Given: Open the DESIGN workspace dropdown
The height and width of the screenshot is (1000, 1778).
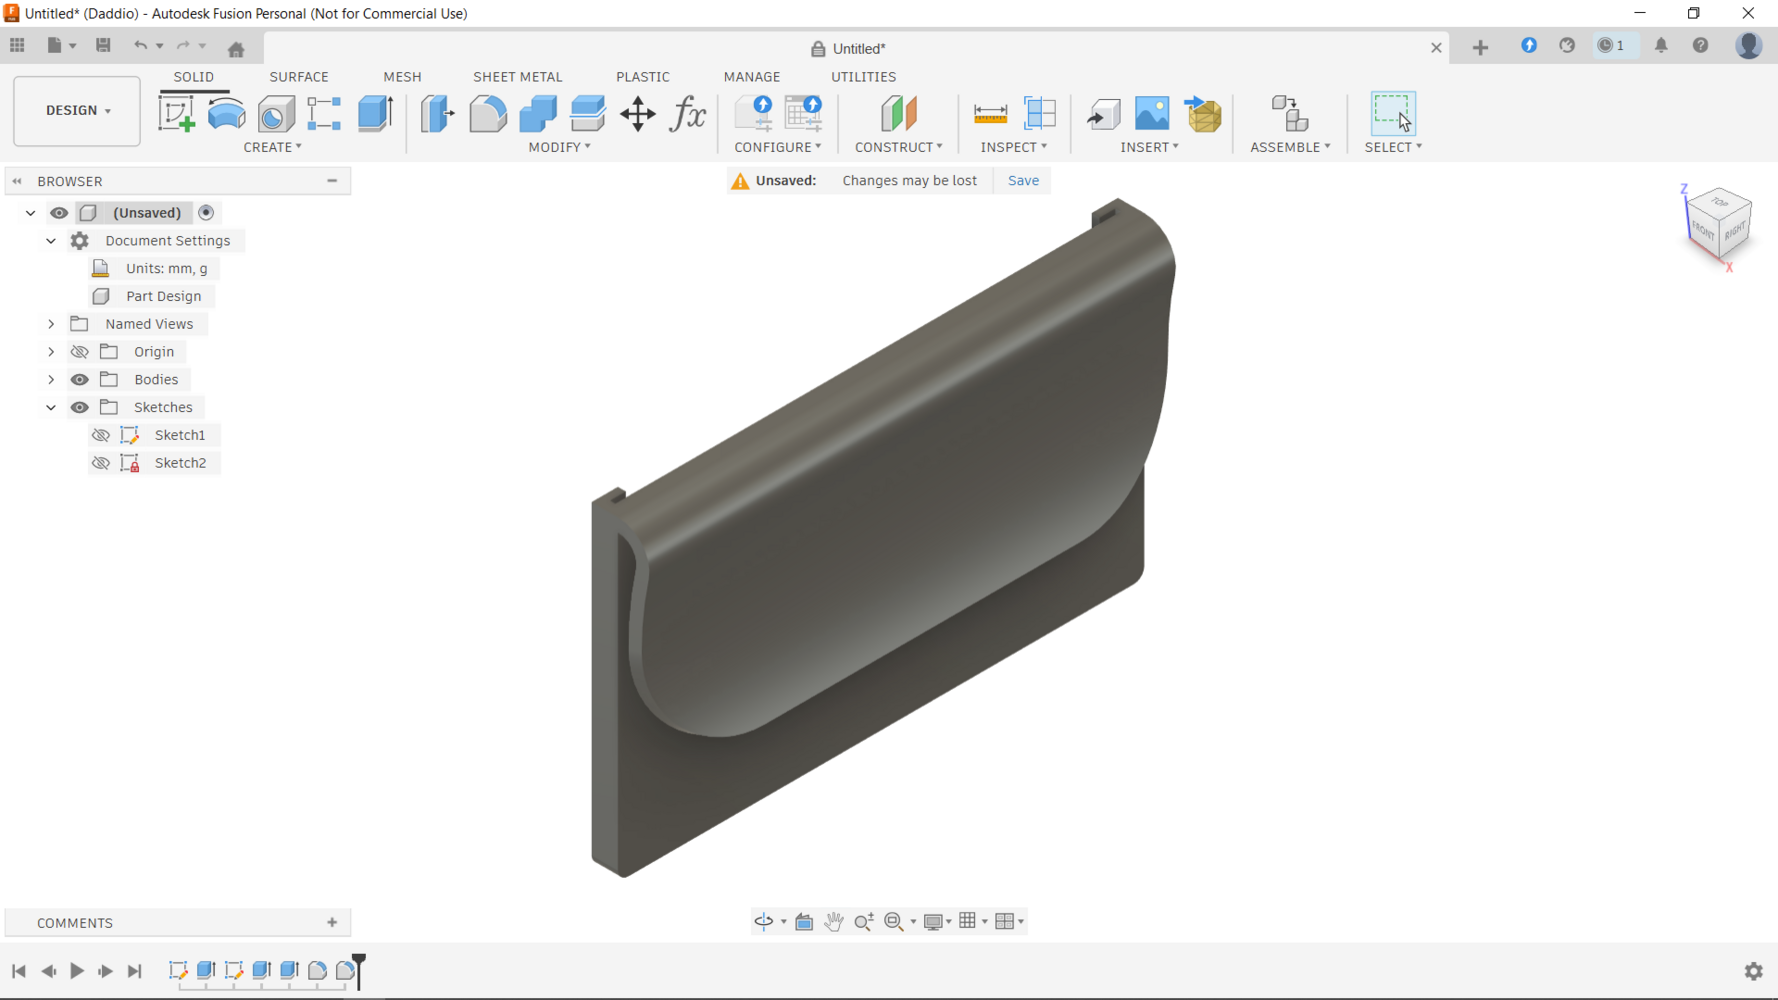Looking at the screenshot, I should click(77, 111).
